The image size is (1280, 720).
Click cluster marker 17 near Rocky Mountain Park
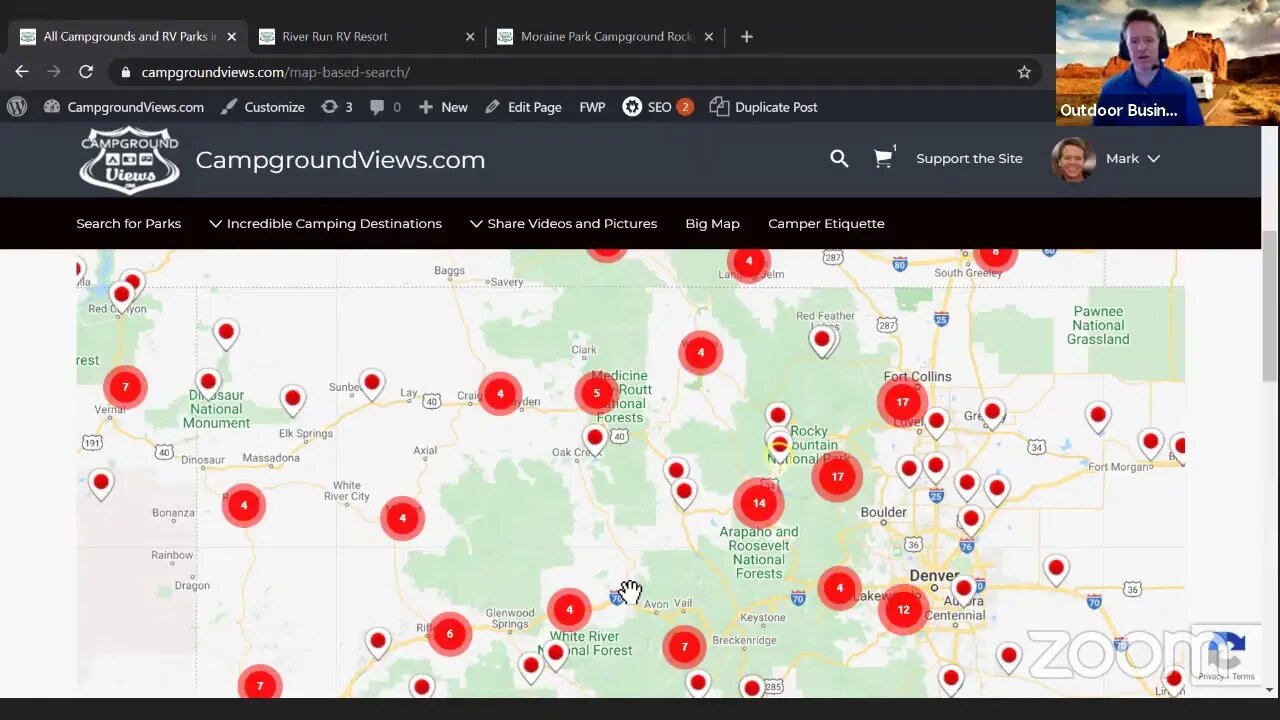point(837,477)
